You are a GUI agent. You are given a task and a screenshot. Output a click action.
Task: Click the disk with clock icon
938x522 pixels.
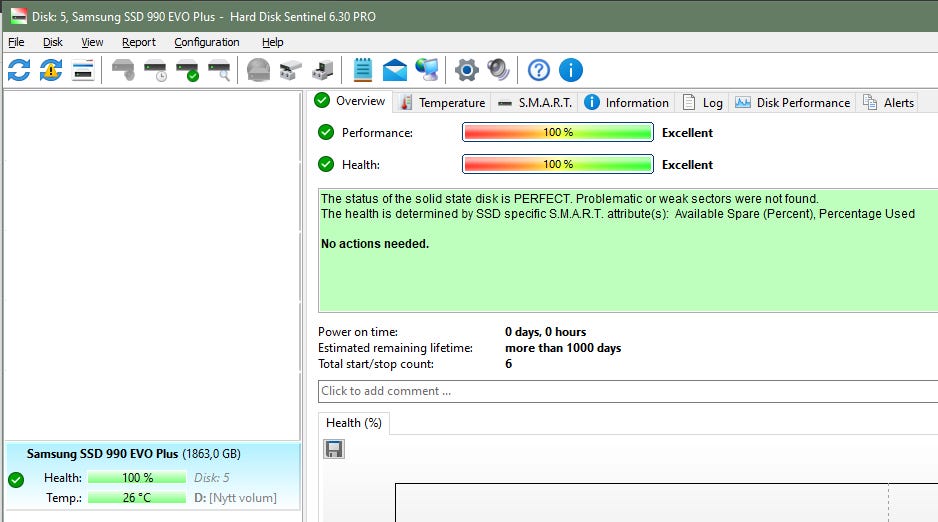point(156,70)
